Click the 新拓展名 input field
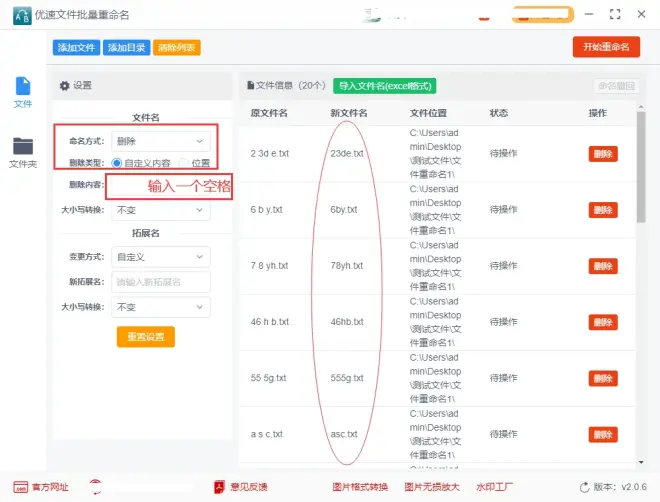The image size is (660, 502). 161,282
